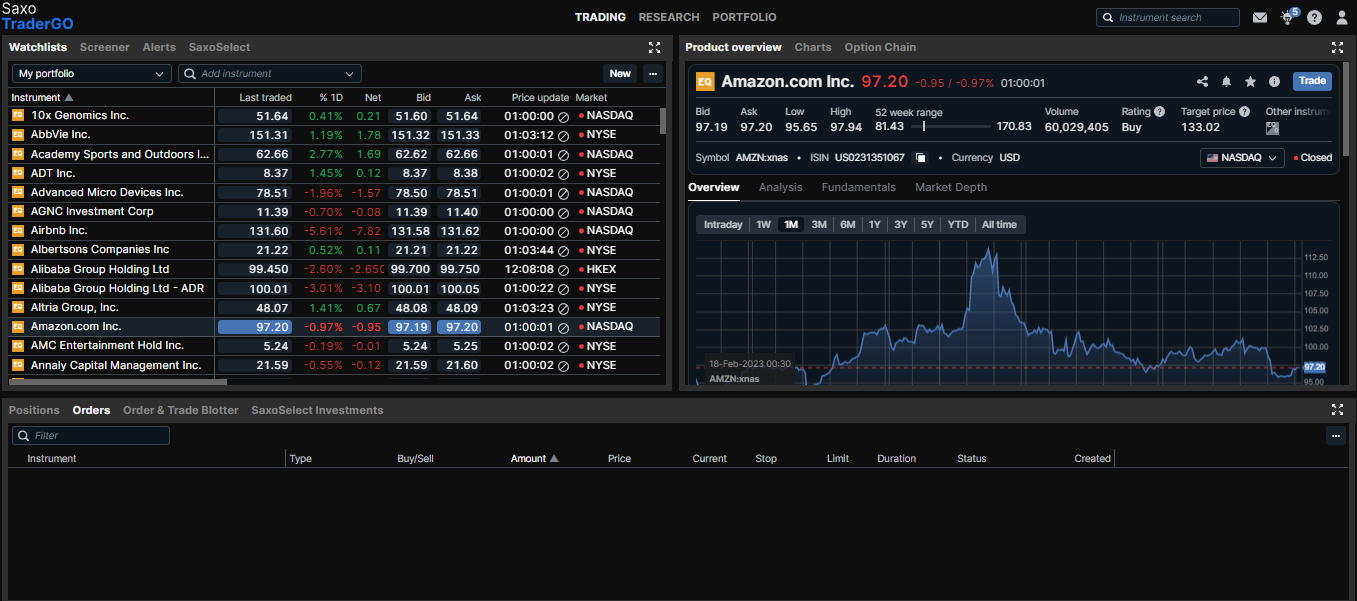Select the 1Y chart time range

(x=874, y=224)
